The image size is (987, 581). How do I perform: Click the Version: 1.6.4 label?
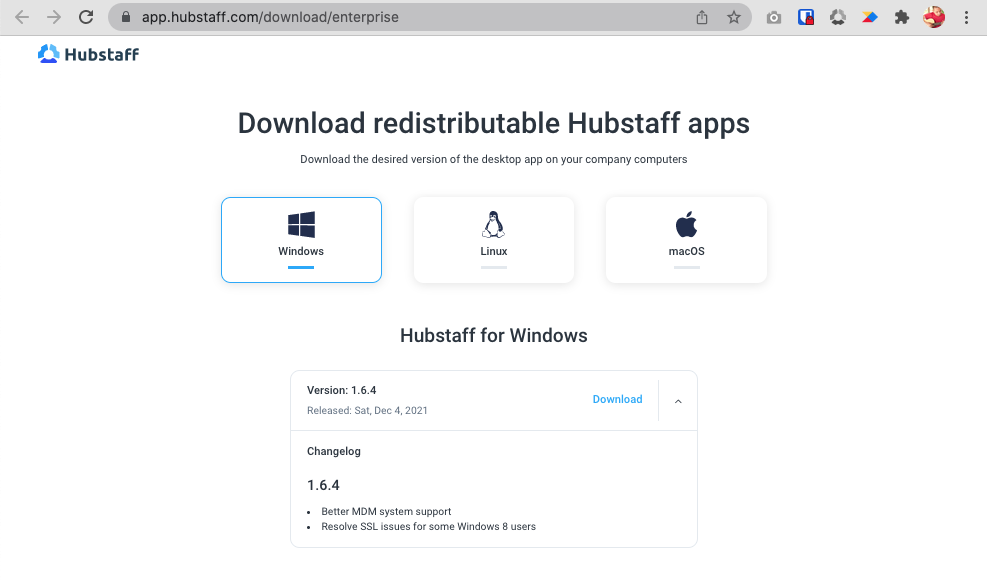click(x=342, y=390)
